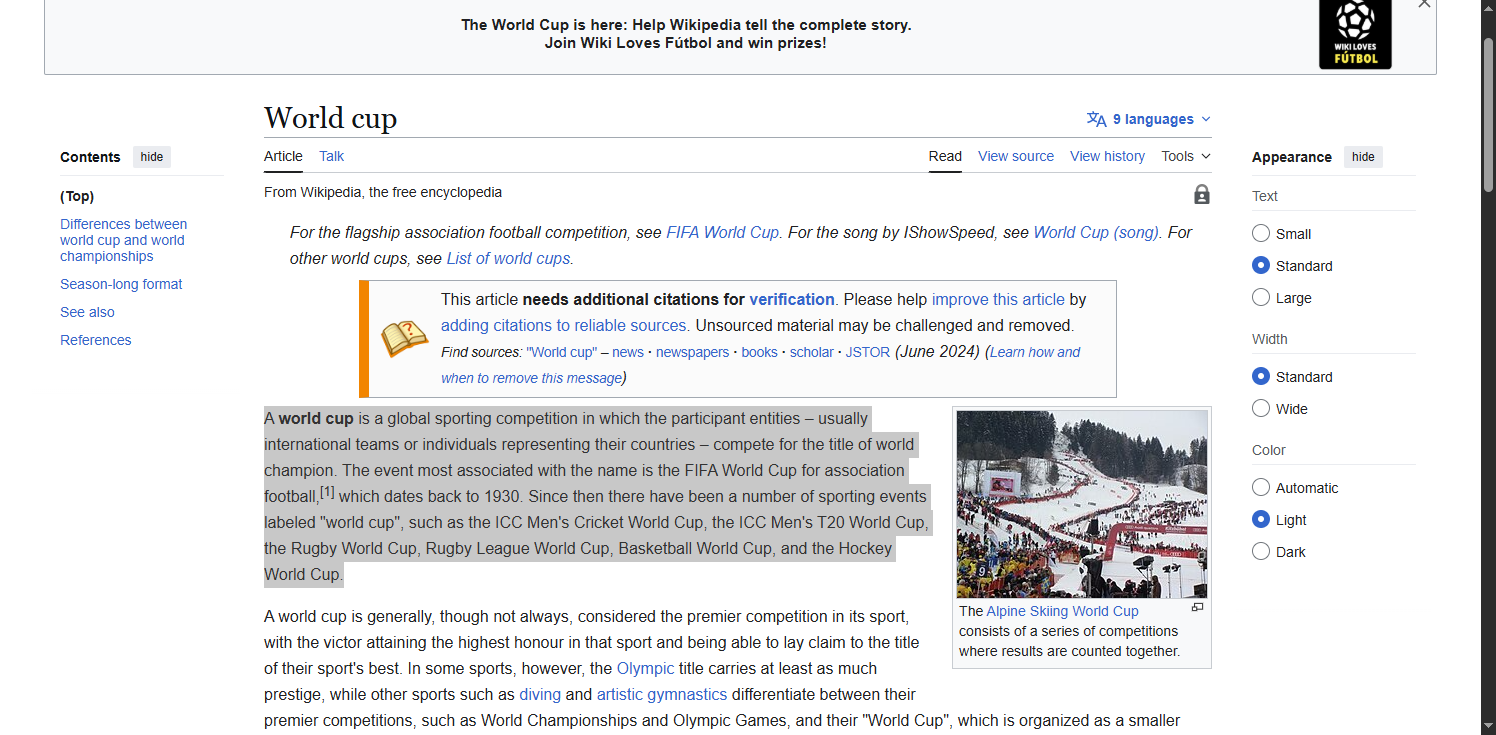Image resolution: width=1496 pixels, height=735 pixels.
Task: Open the verification link
Action: click(792, 299)
